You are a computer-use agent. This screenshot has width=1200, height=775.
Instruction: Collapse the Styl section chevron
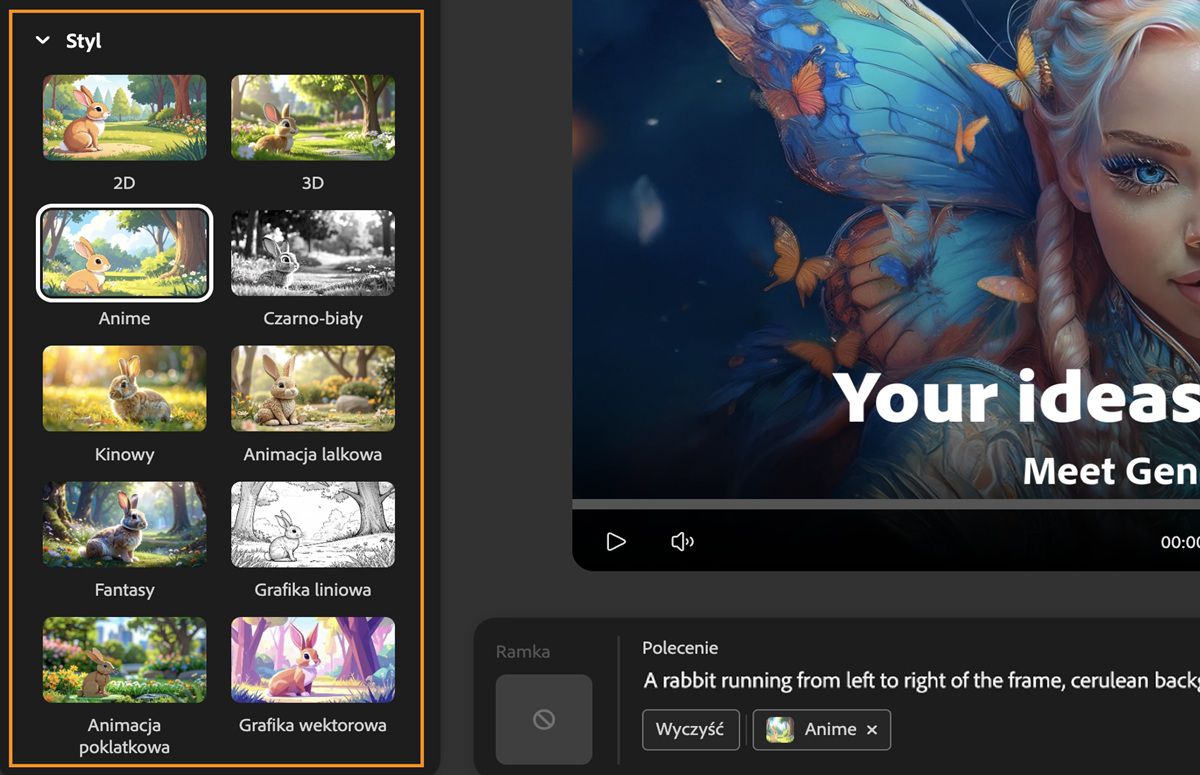point(42,41)
